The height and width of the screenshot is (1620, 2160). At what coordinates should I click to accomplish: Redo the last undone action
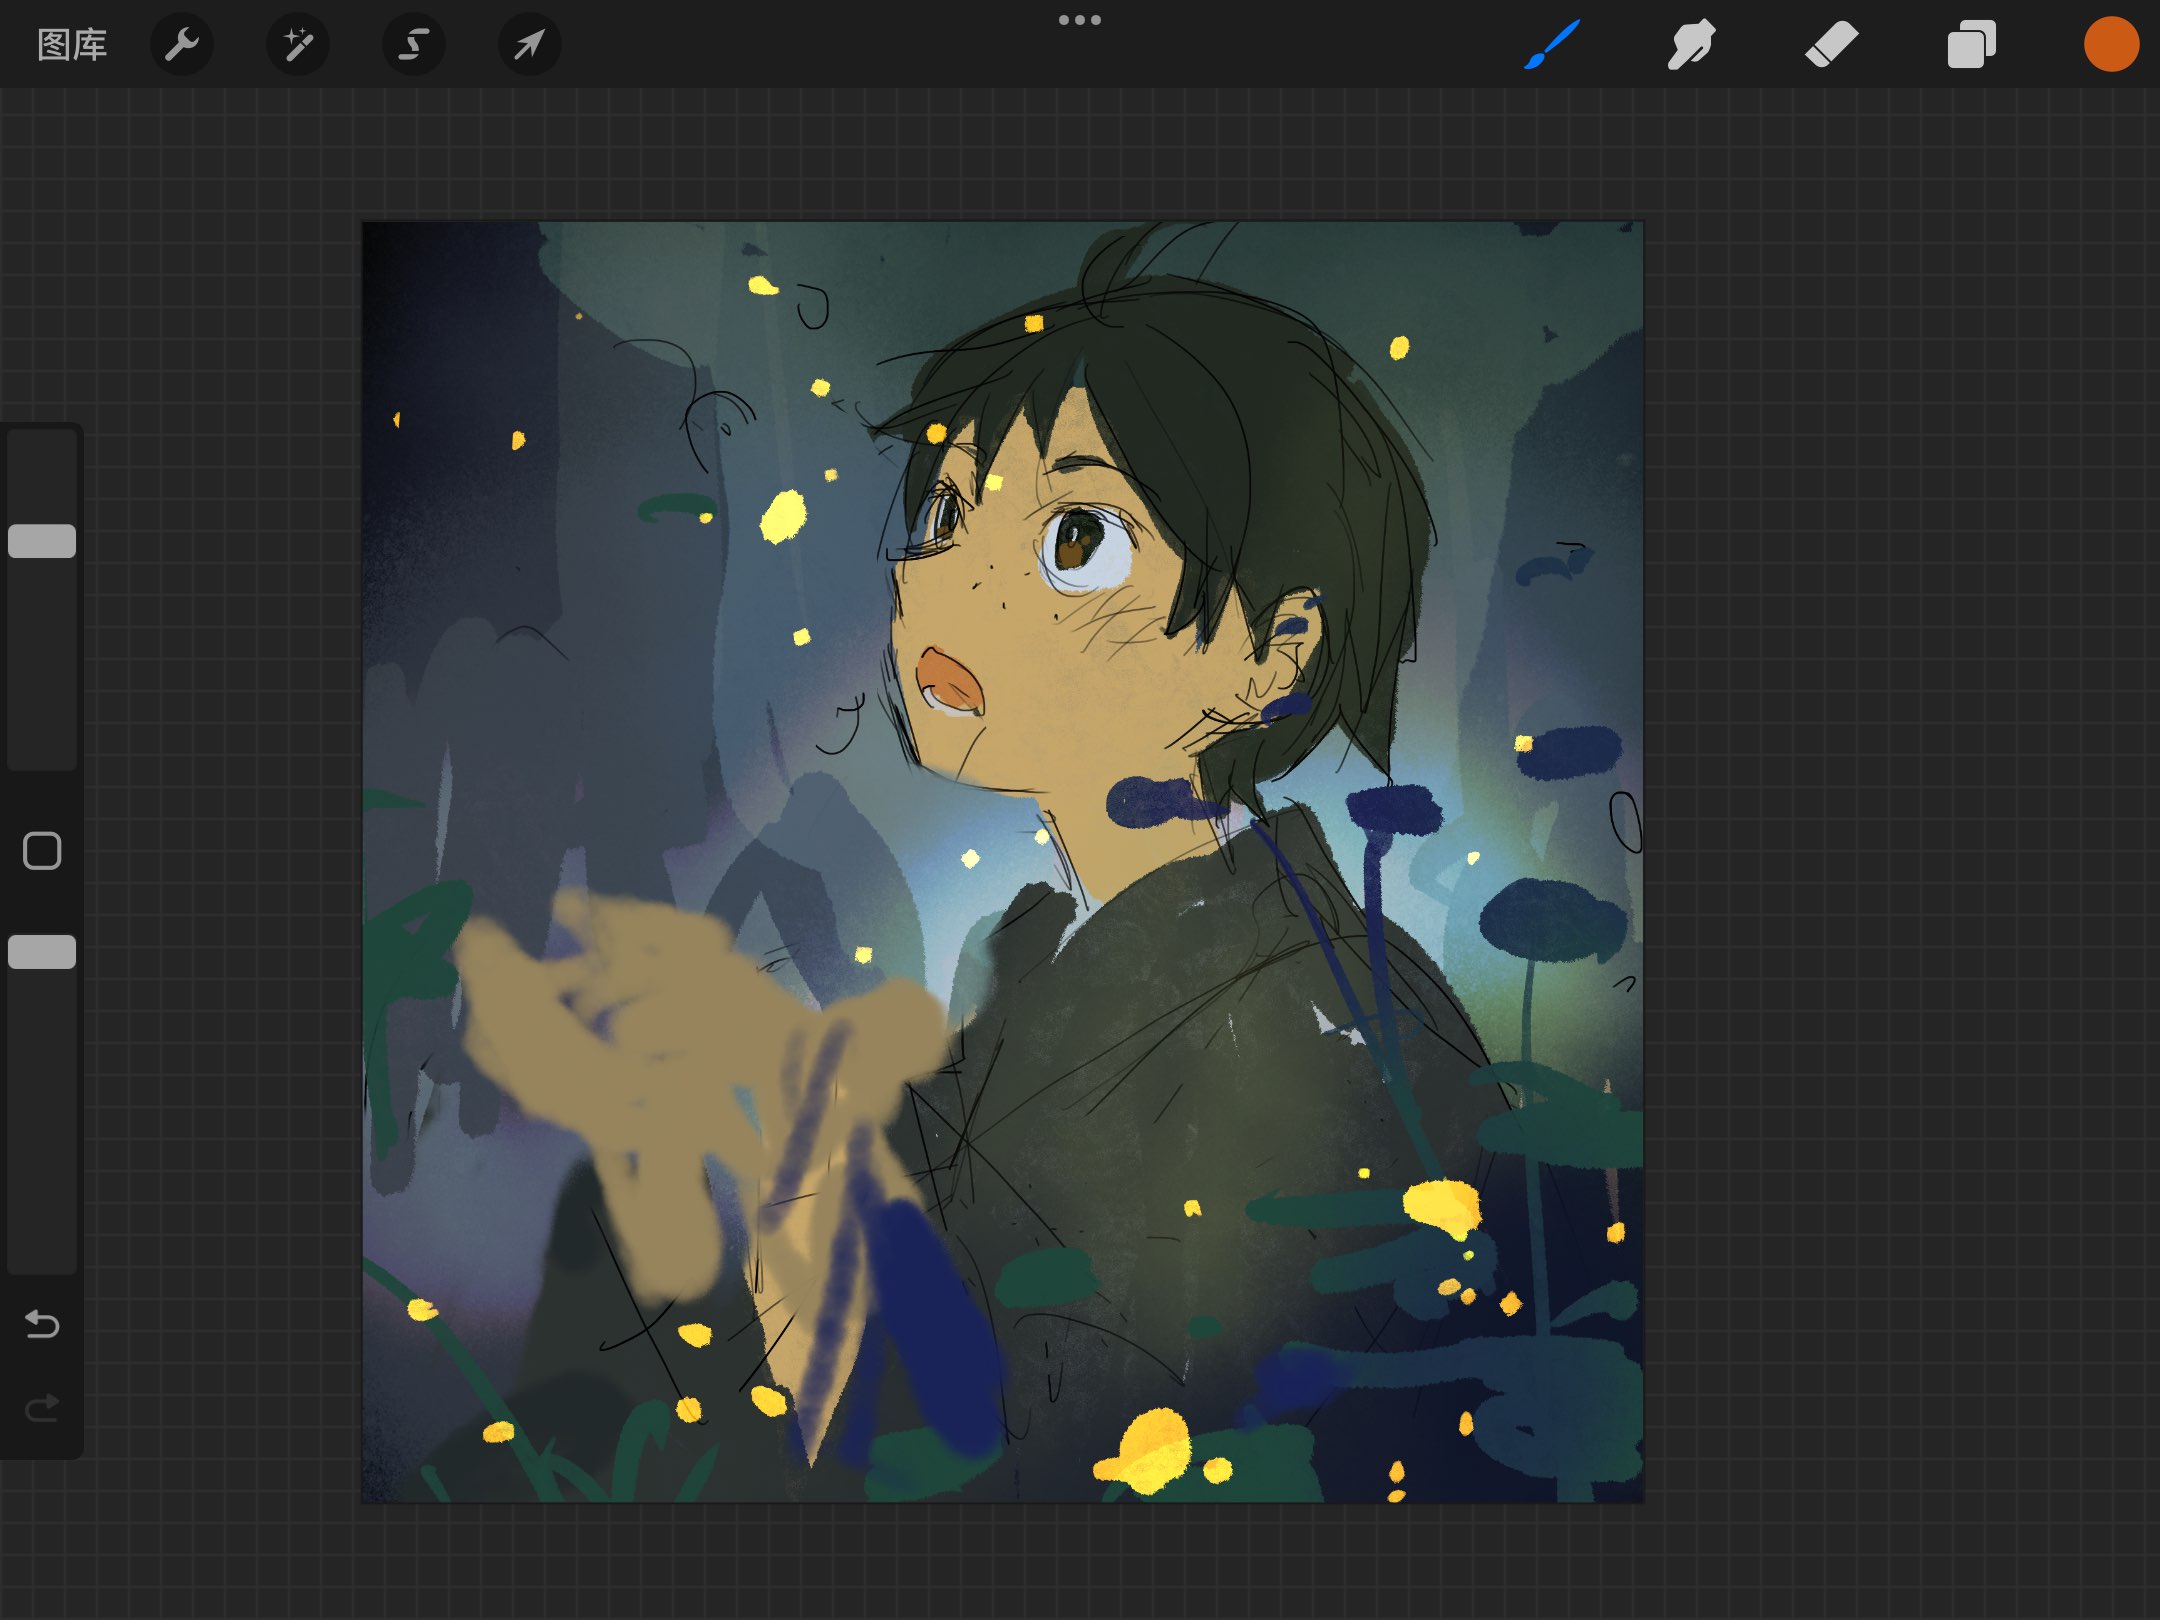click(42, 1408)
